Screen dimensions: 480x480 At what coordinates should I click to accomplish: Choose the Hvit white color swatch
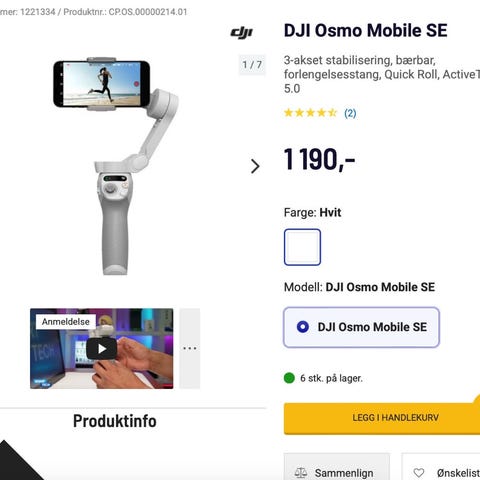[302, 247]
